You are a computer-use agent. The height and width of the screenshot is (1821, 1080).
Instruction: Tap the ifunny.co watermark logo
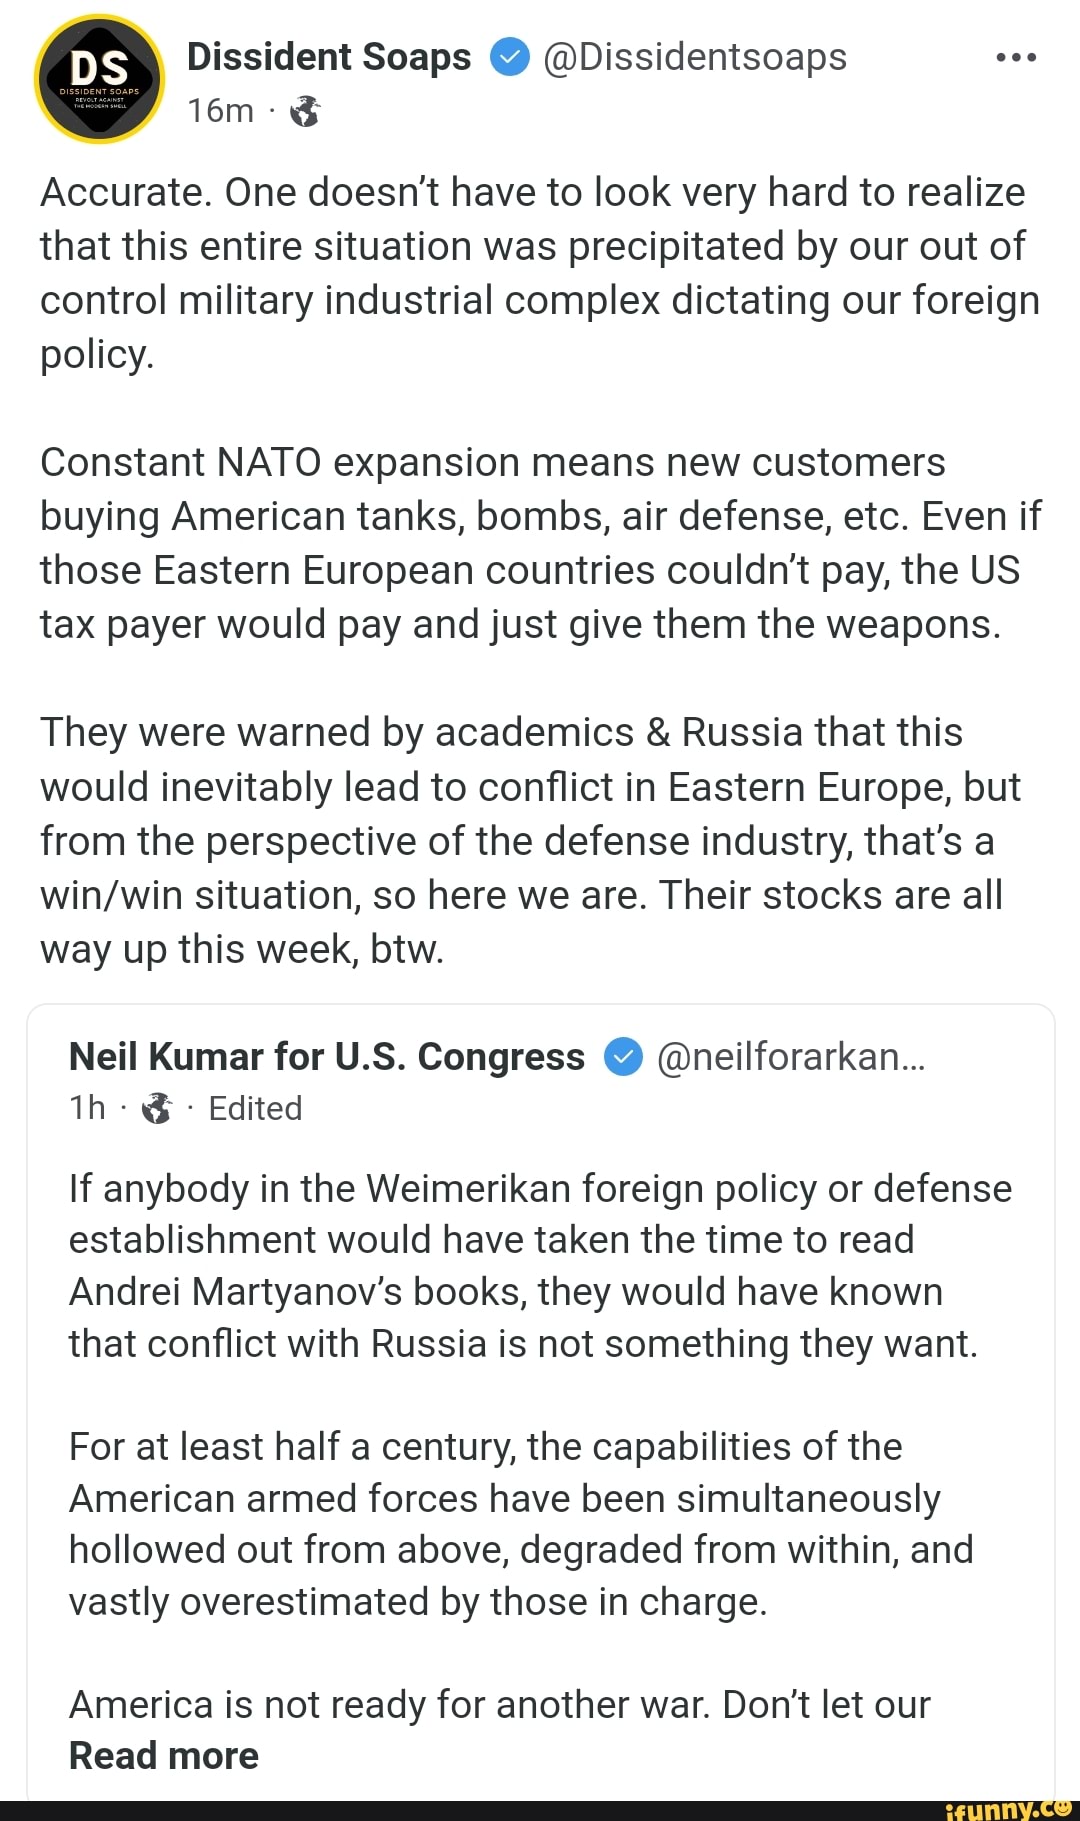(x=1007, y=1808)
